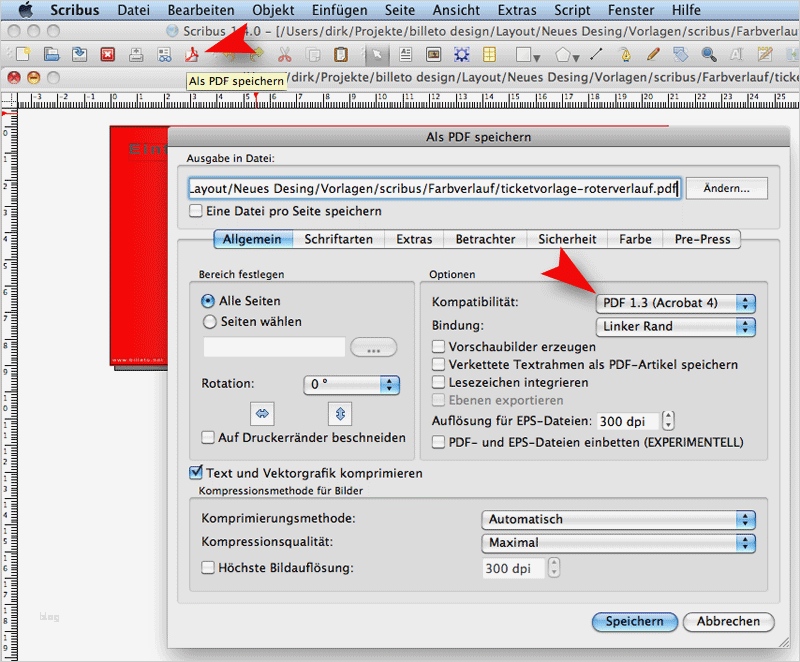
Task: Click the page range ellipsis button
Action: pos(373,347)
